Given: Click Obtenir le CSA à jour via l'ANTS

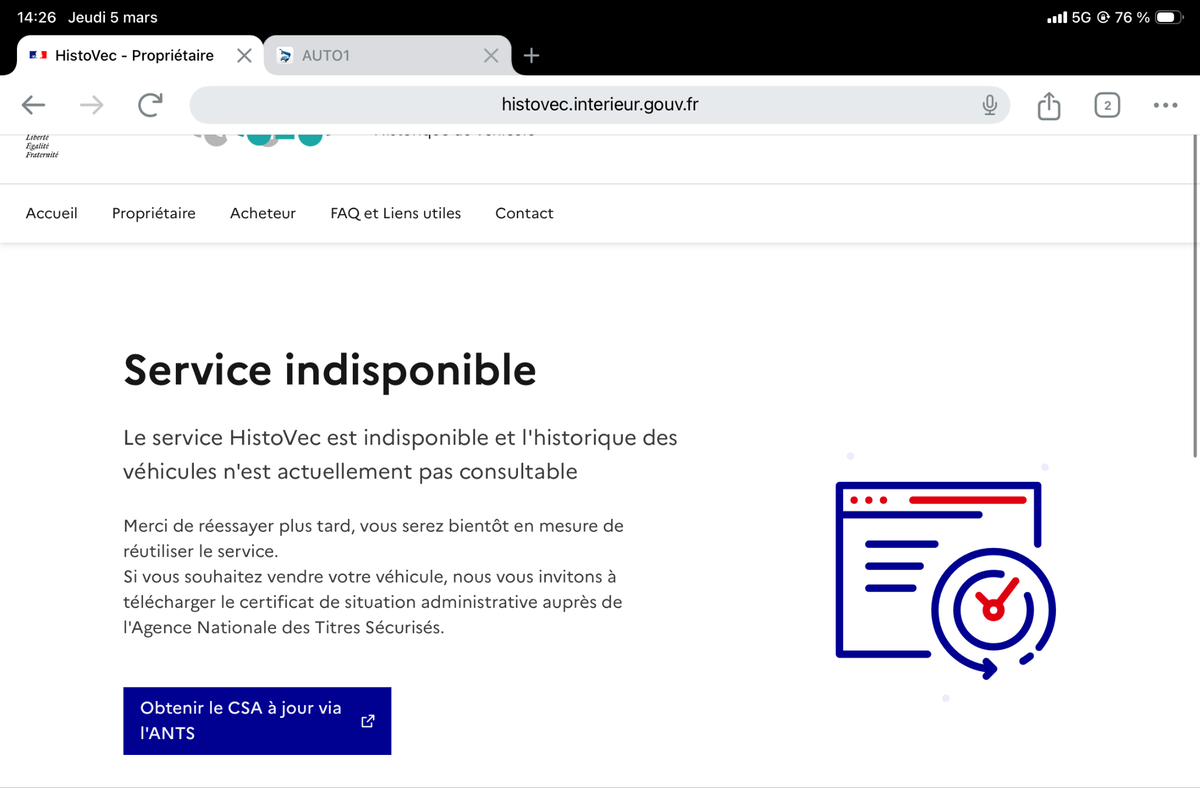Looking at the screenshot, I should [x=257, y=720].
